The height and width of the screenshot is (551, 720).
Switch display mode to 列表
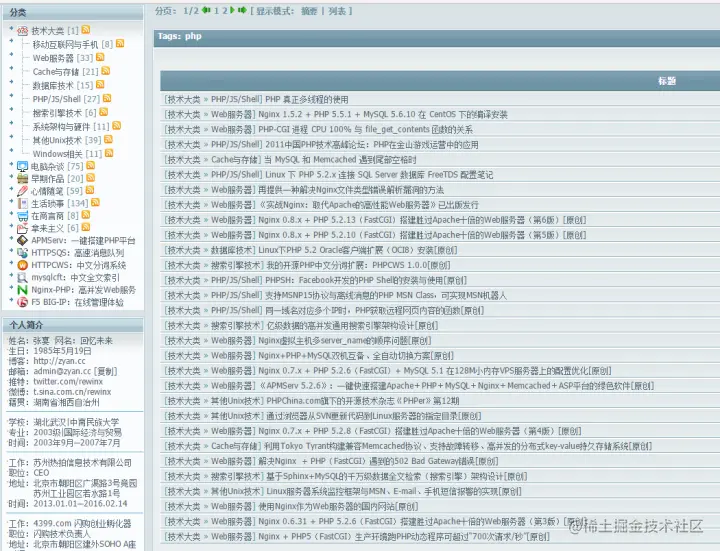337,11
